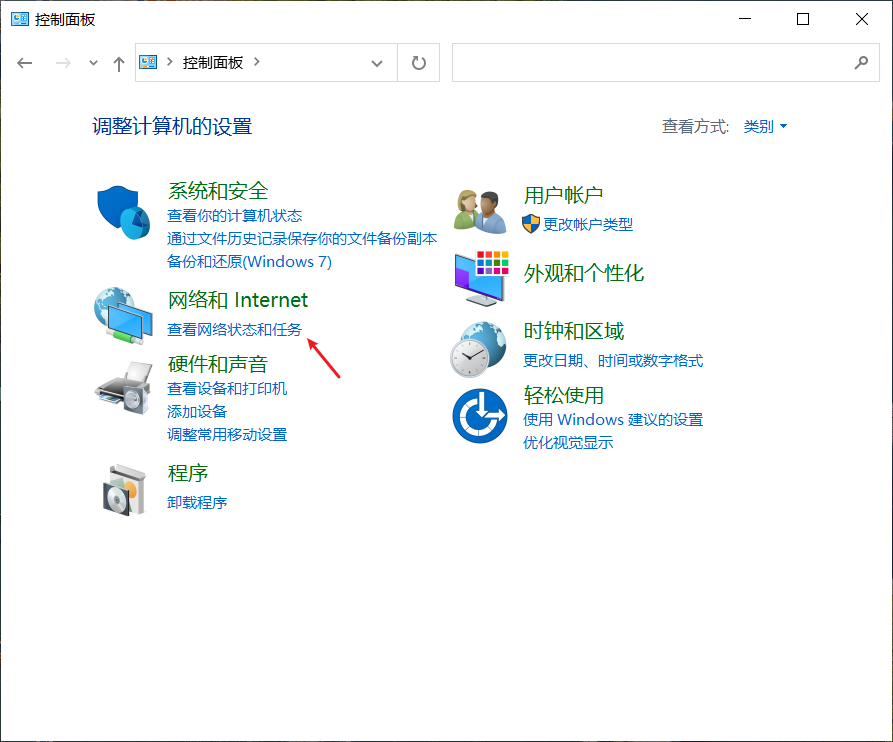The width and height of the screenshot is (893, 742).
Task: Click the search magnifier icon
Action: click(861, 62)
